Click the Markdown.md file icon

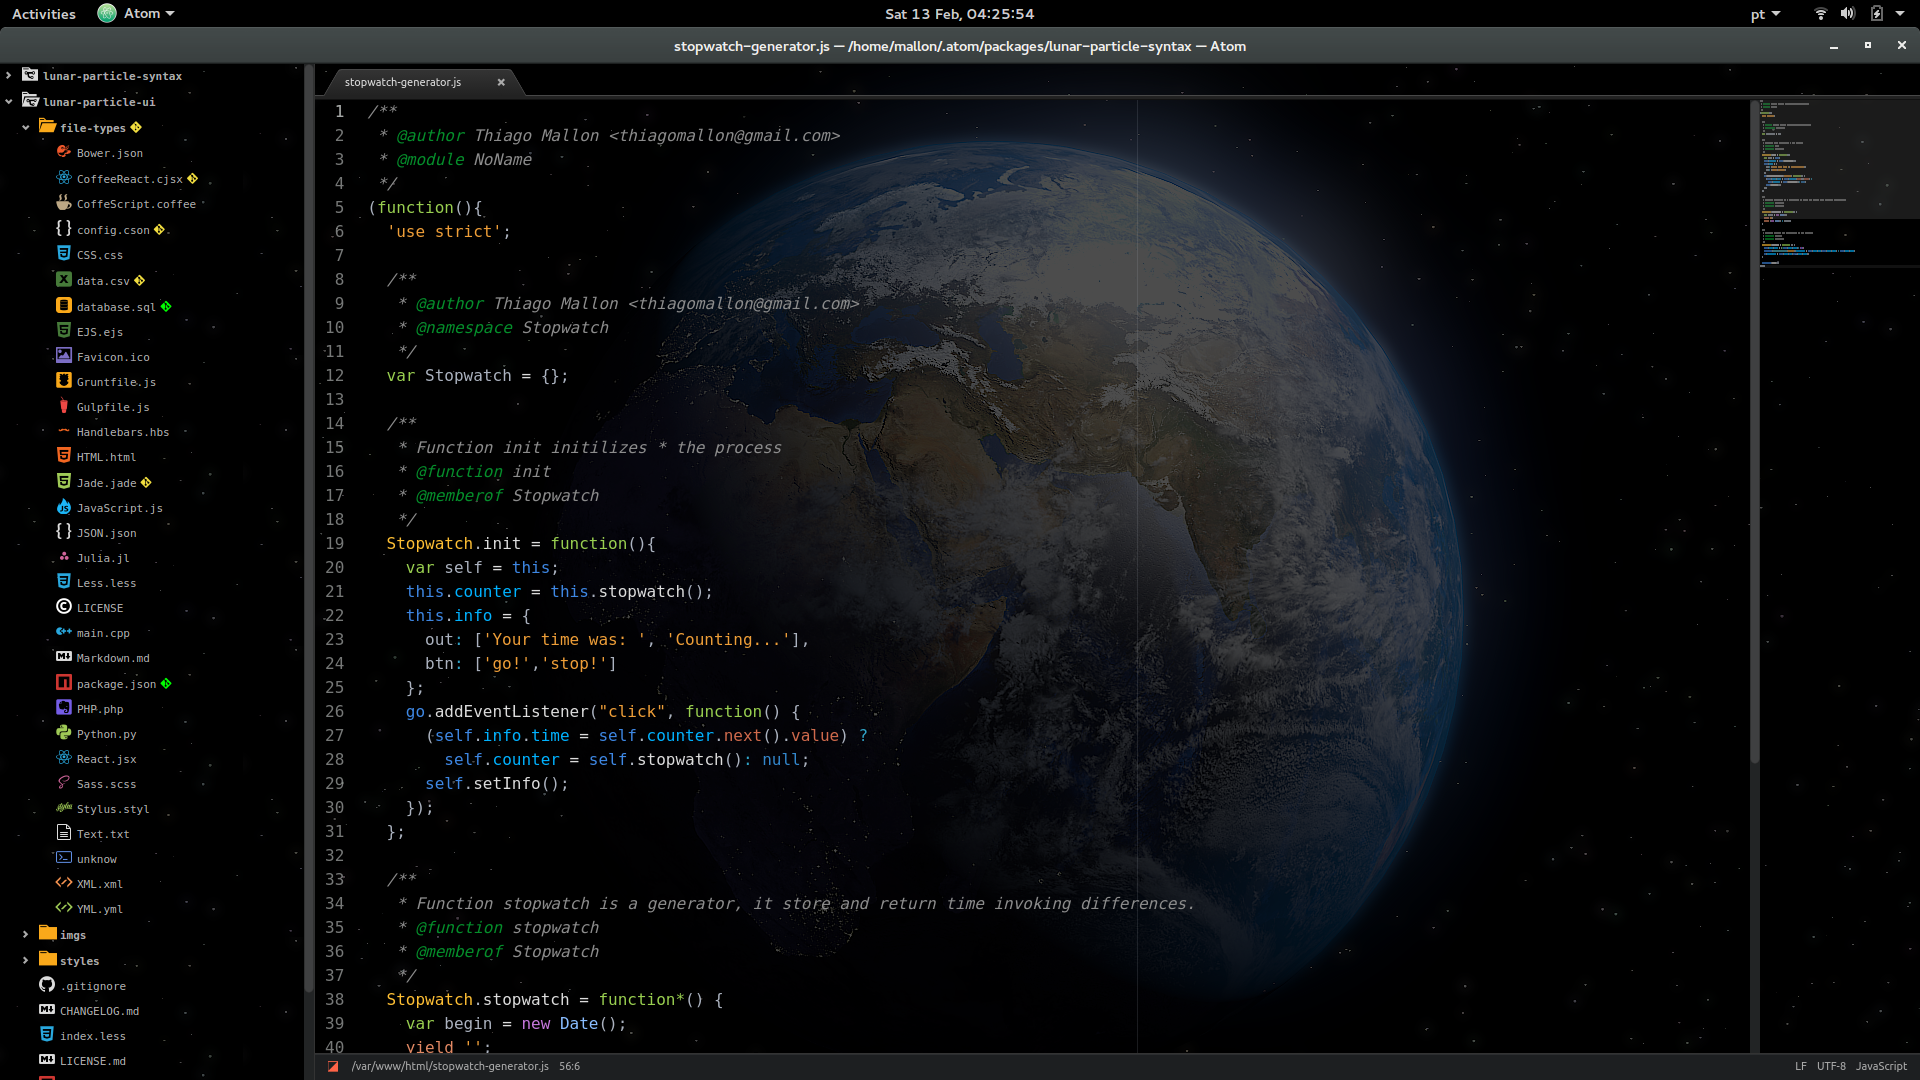pos(63,657)
